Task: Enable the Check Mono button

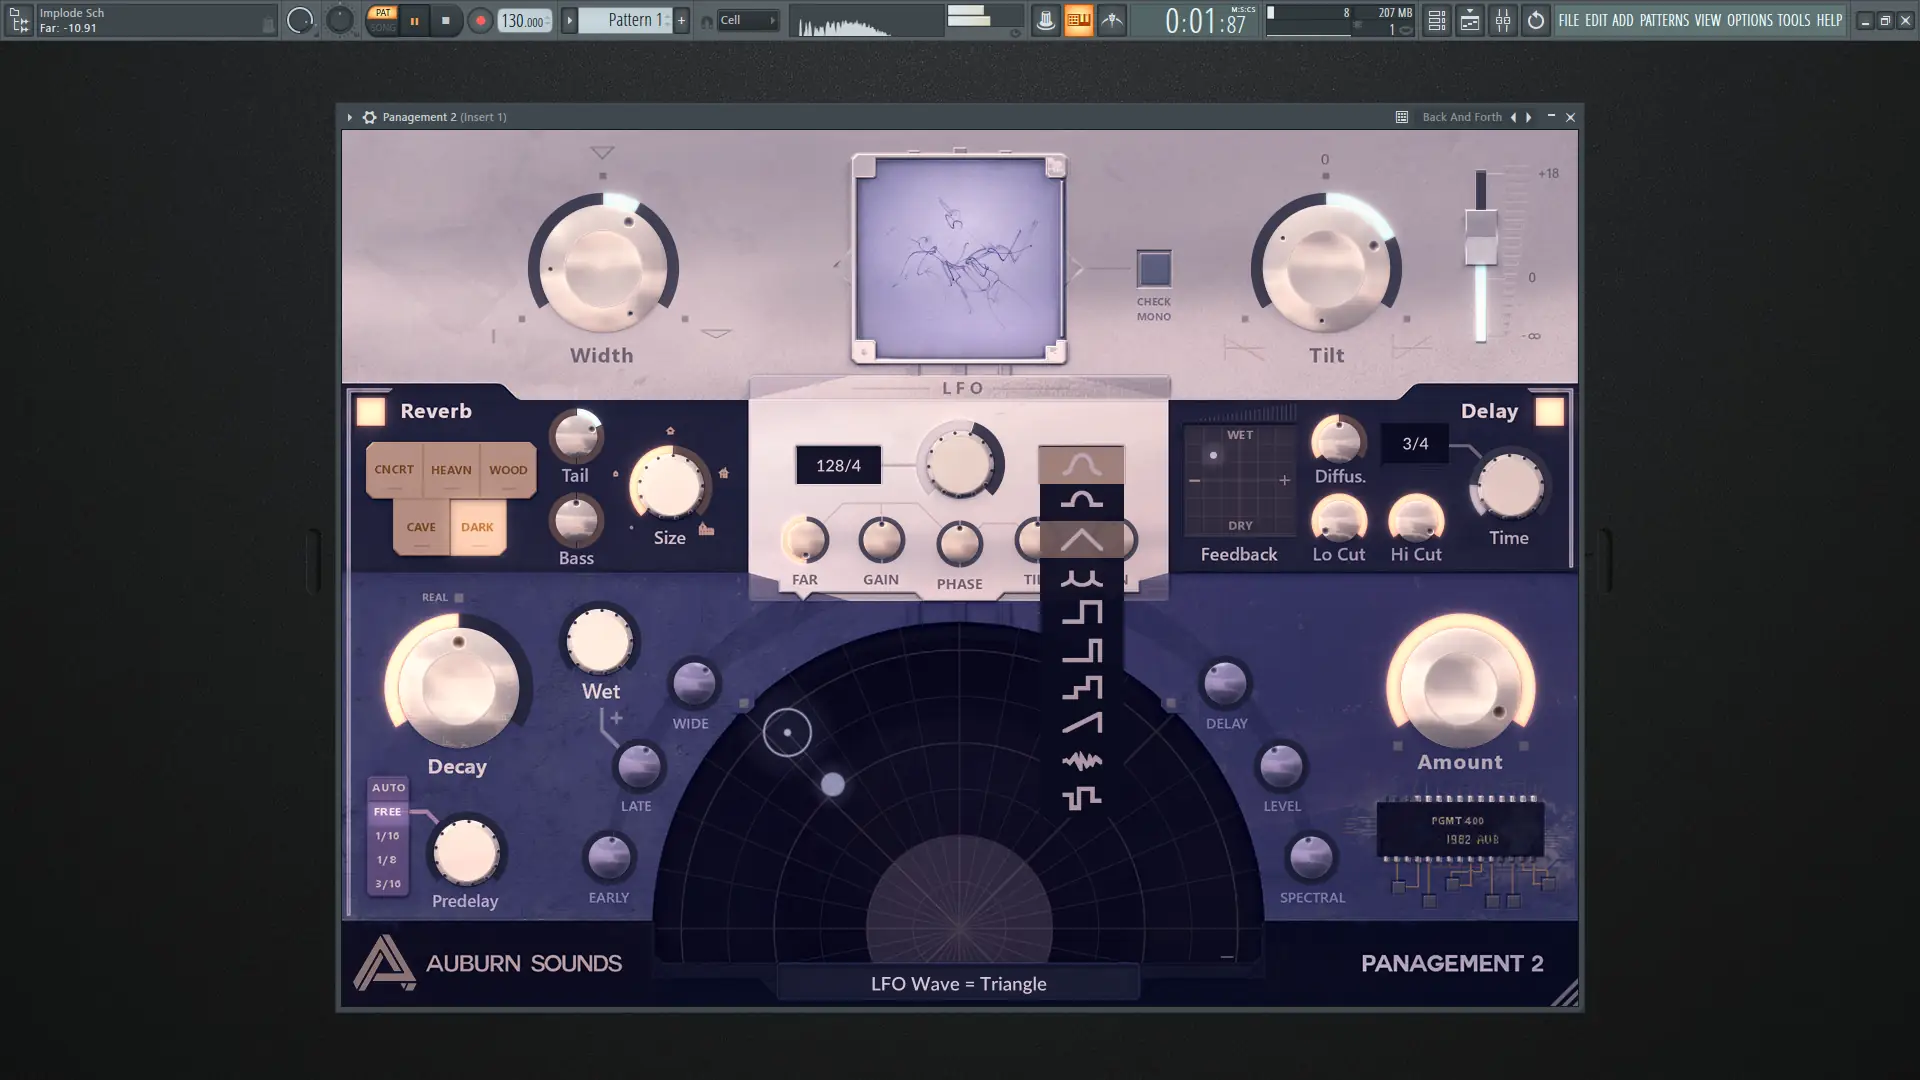Action: [x=1154, y=269]
